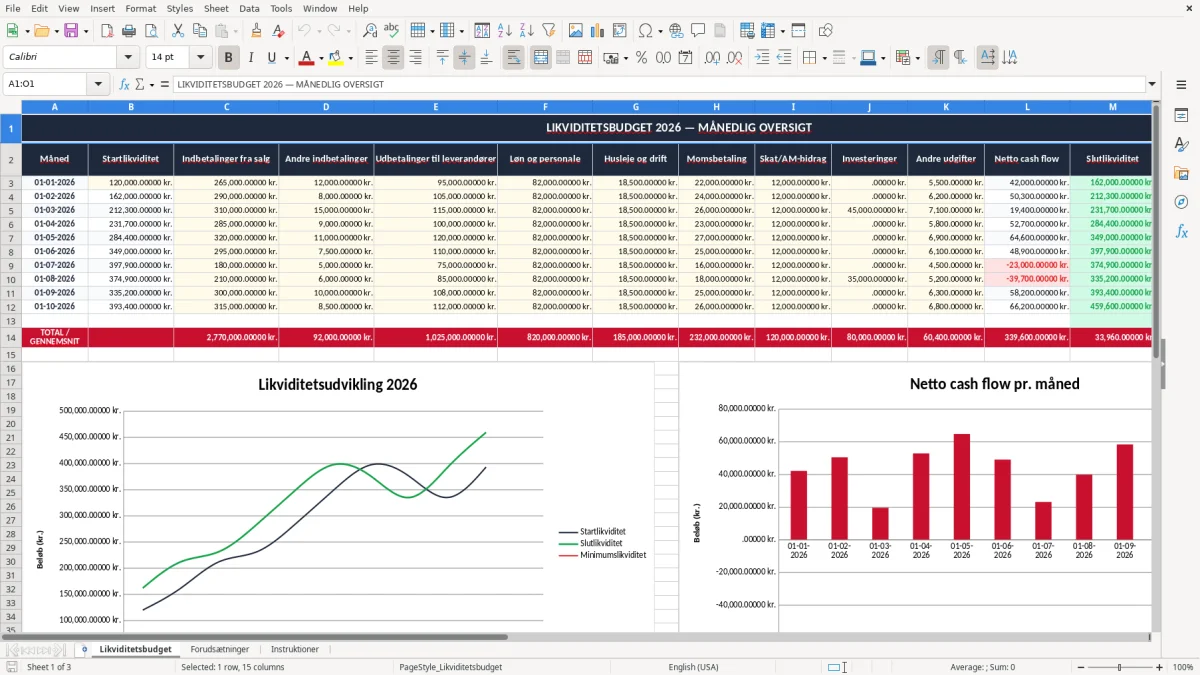Image resolution: width=1200 pixels, height=675 pixels.
Task: Insert a comment with speech bubble icon
Action: [698, 31]
